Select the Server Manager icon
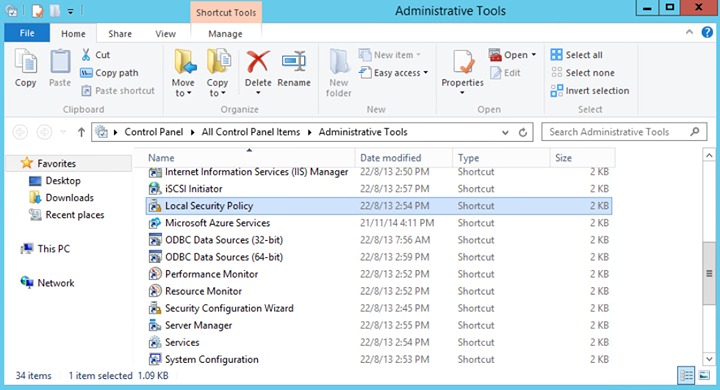 tap(155, 325)
